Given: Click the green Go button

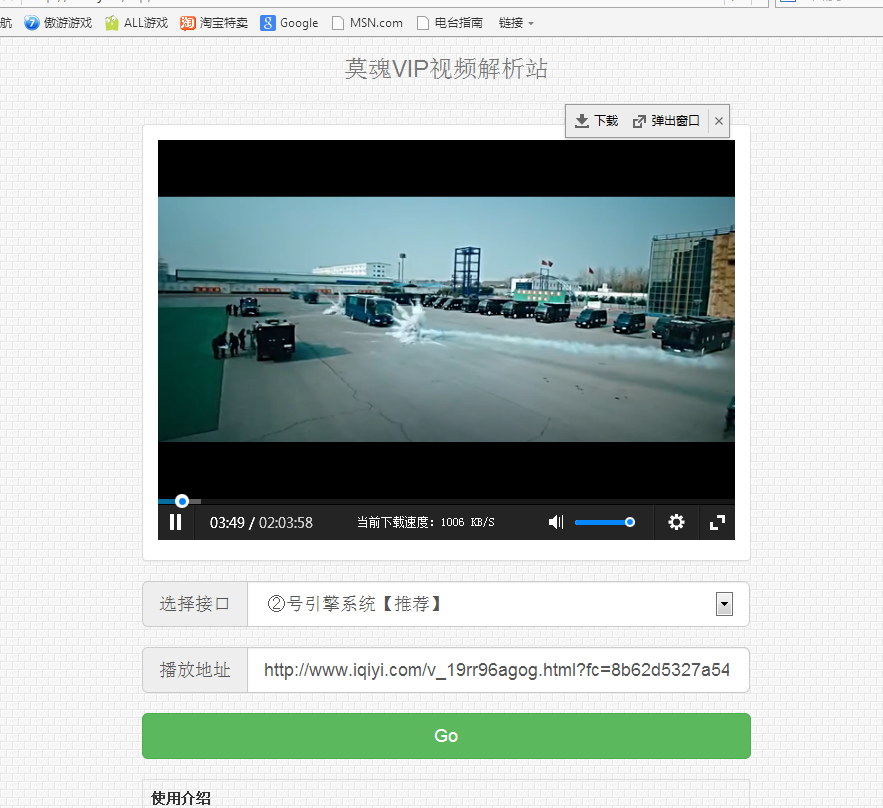Looking at the screenshot, I should pyautogui.click(x=446, y=736).
